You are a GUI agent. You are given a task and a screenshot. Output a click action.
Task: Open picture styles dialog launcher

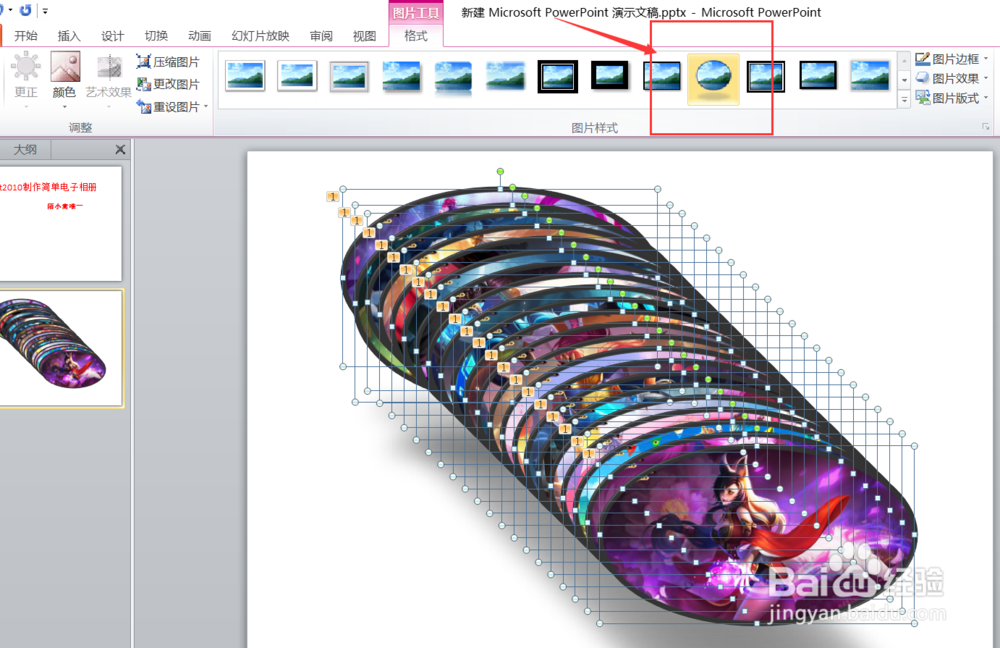(x=985, y=128)
